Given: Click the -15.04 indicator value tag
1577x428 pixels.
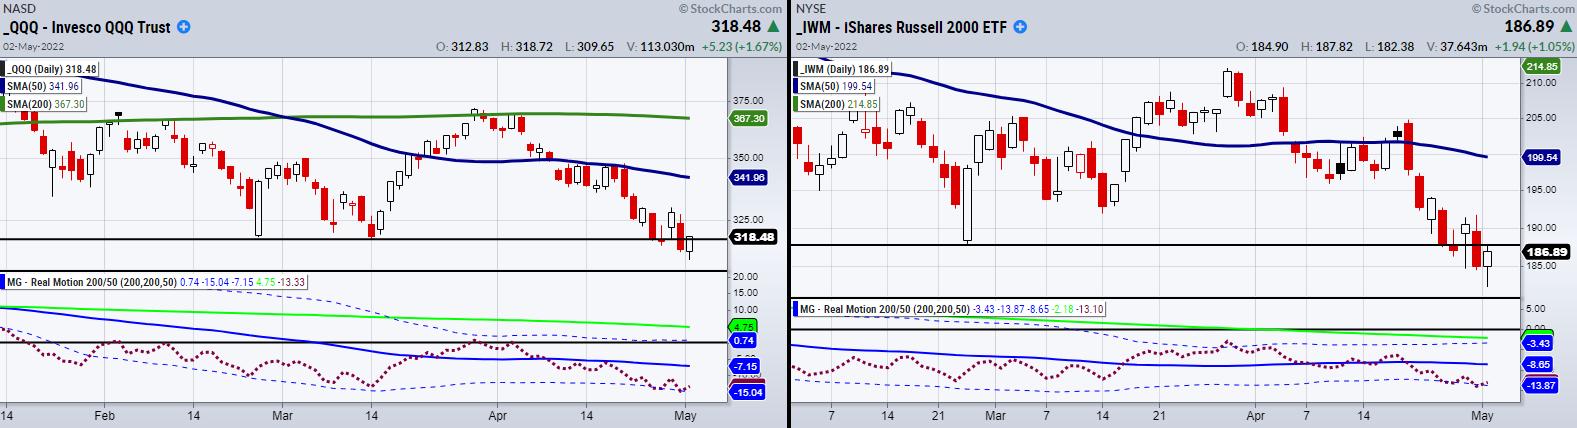Looking at the screenshot, I should 747,392.
